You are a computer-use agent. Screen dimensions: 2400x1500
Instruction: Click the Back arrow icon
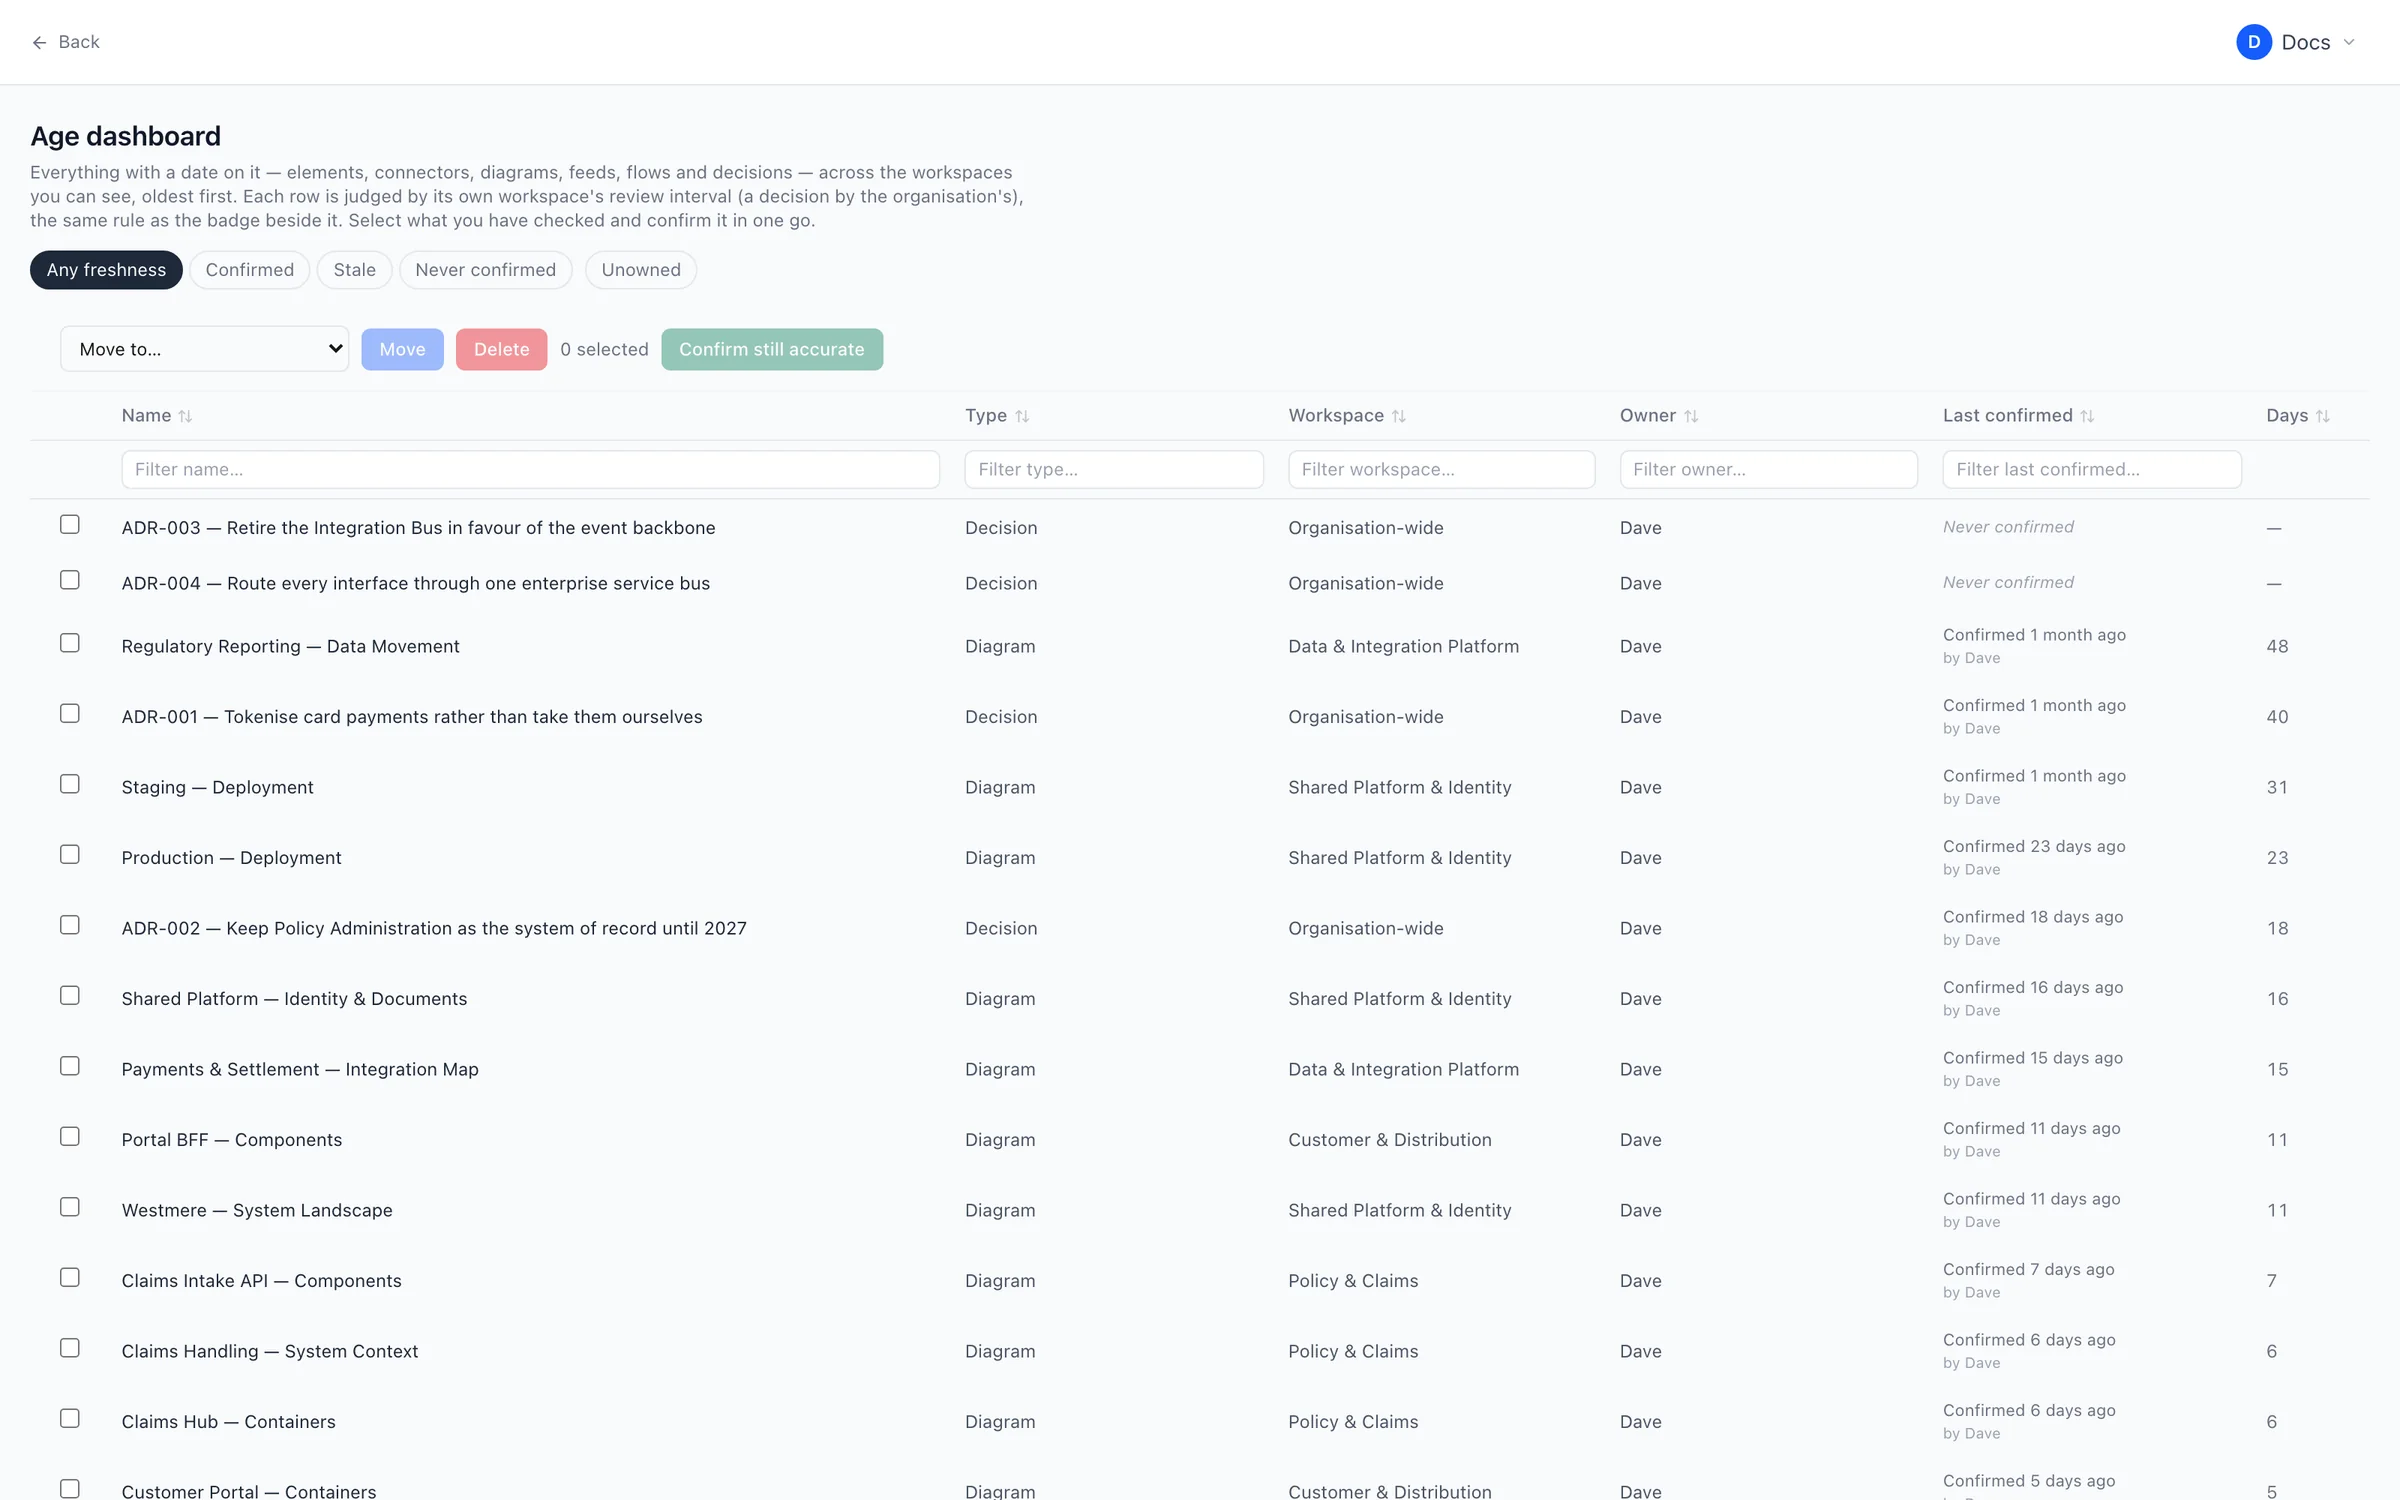tap(39, 42)
